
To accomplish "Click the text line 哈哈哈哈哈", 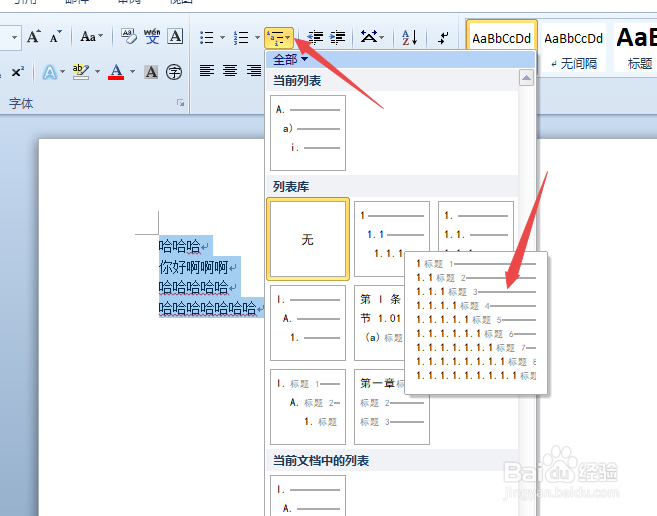I will pyautogui.click(x=194, y=288).
